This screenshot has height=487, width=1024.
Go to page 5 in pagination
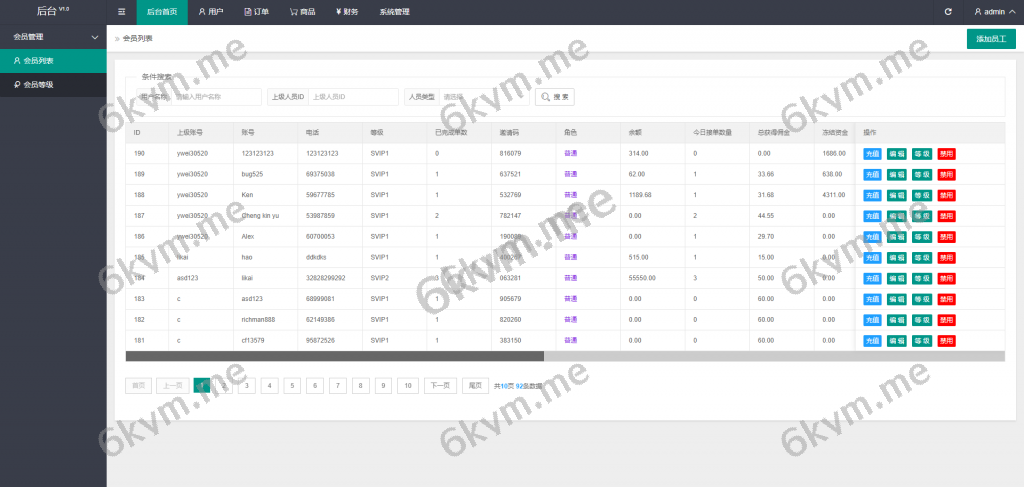[x=291, y=385]
